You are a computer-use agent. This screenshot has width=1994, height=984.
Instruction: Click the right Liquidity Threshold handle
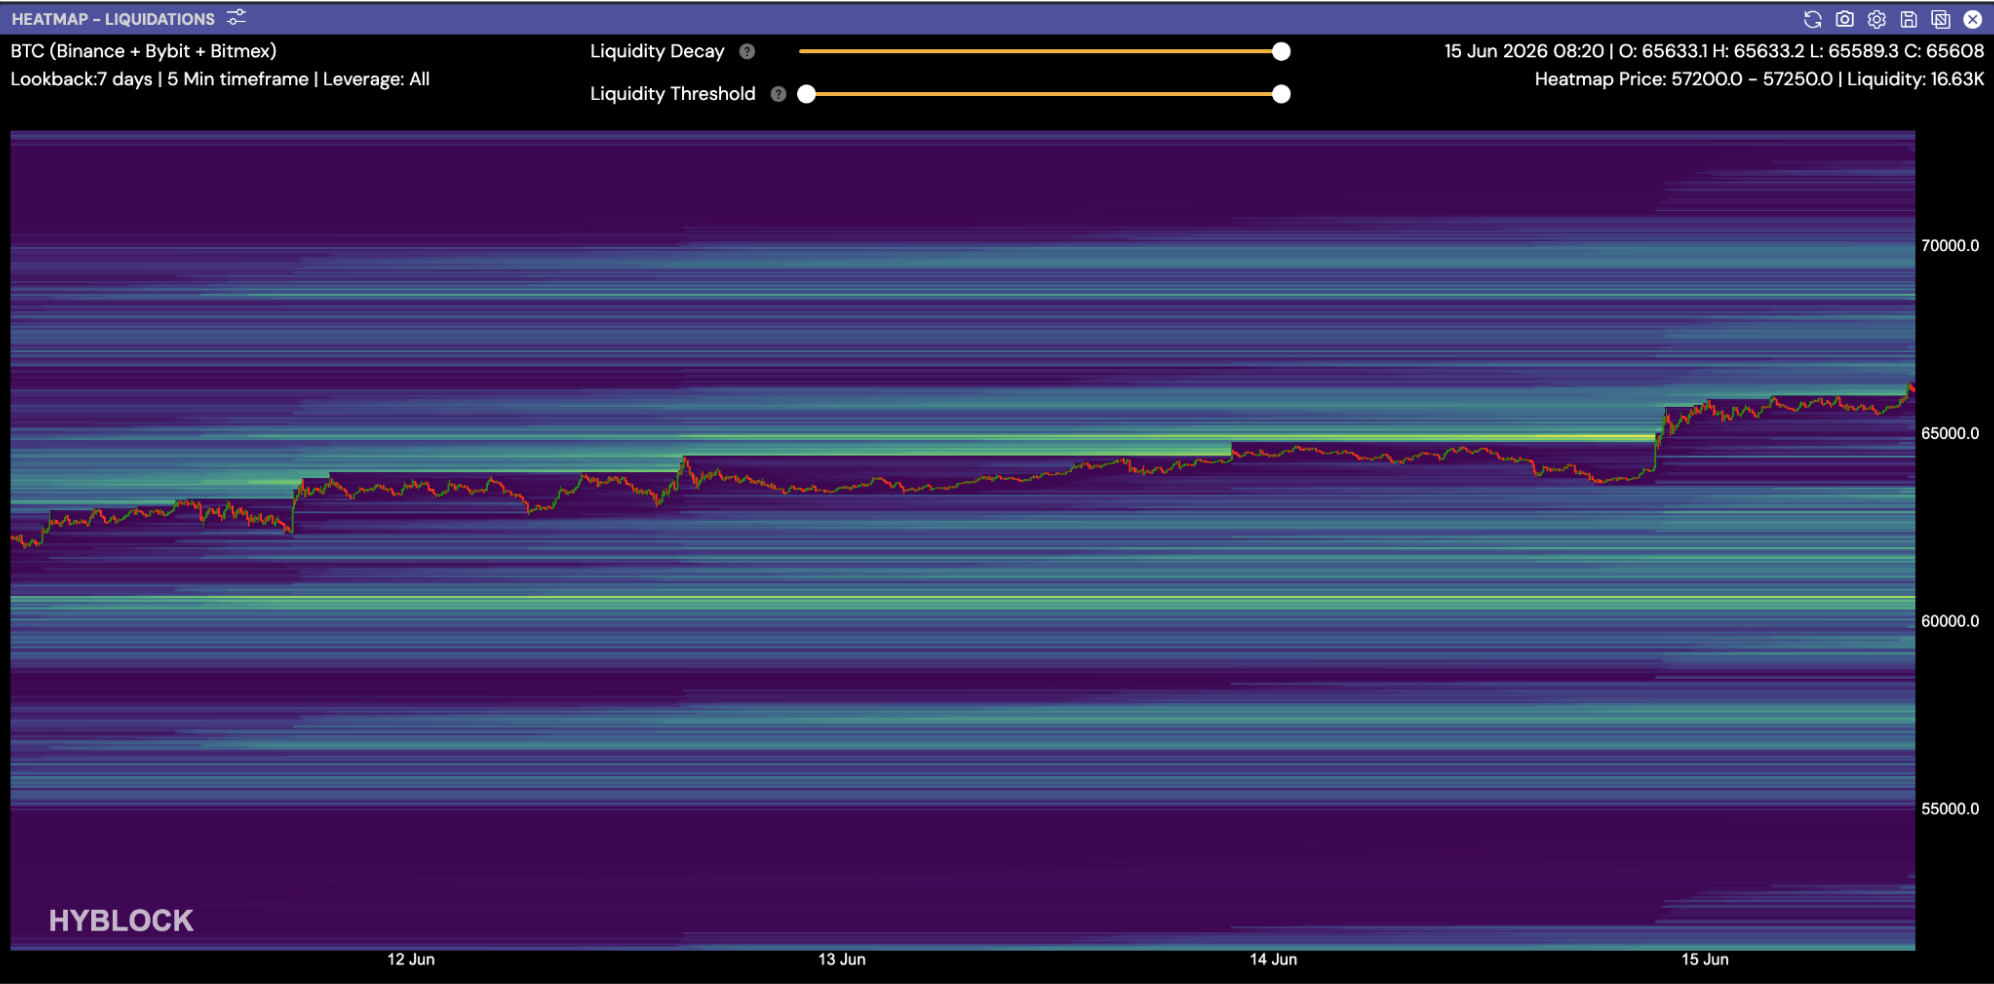[x=1281, y=94]
